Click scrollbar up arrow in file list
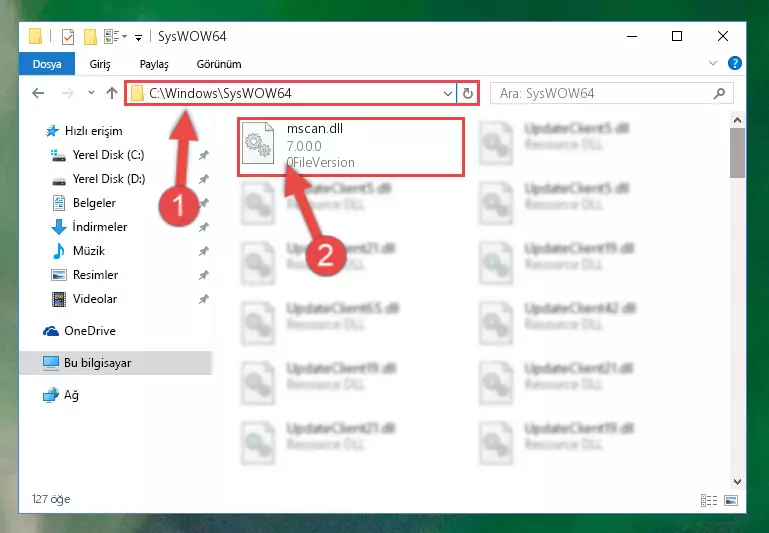 pos(737,120)
